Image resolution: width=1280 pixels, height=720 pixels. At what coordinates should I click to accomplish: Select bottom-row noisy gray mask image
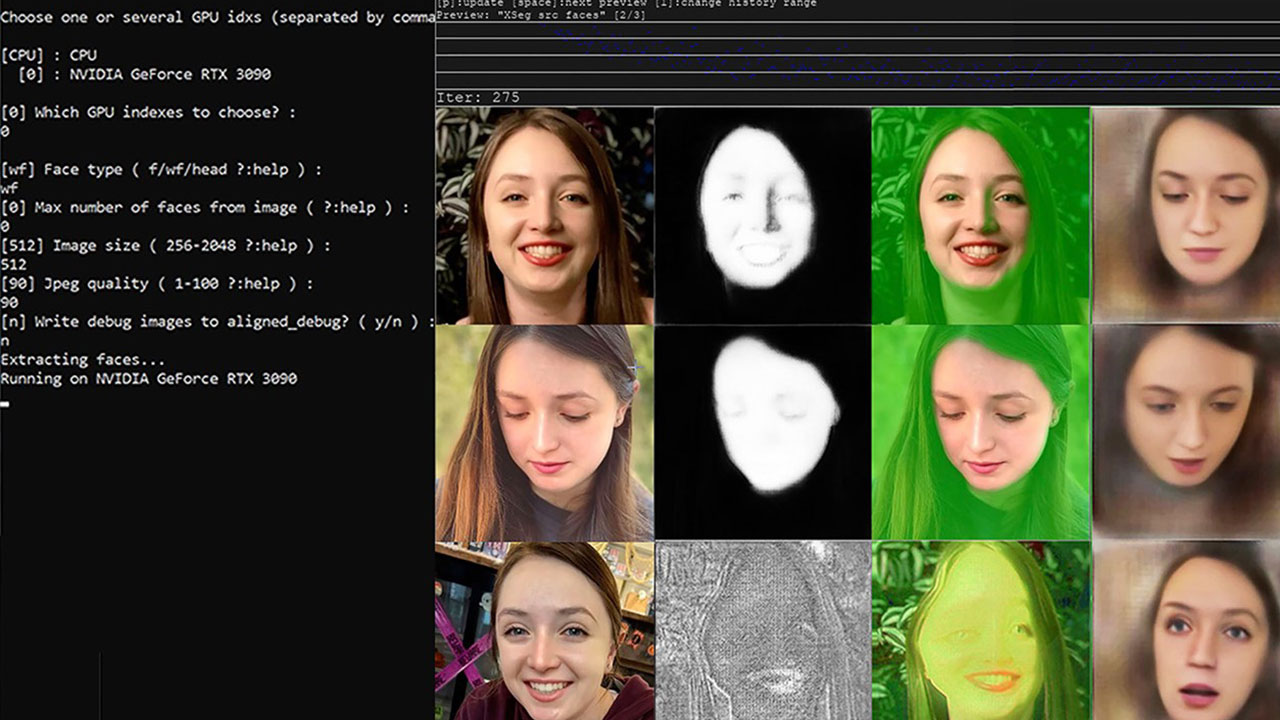click(x=763, y=631)
